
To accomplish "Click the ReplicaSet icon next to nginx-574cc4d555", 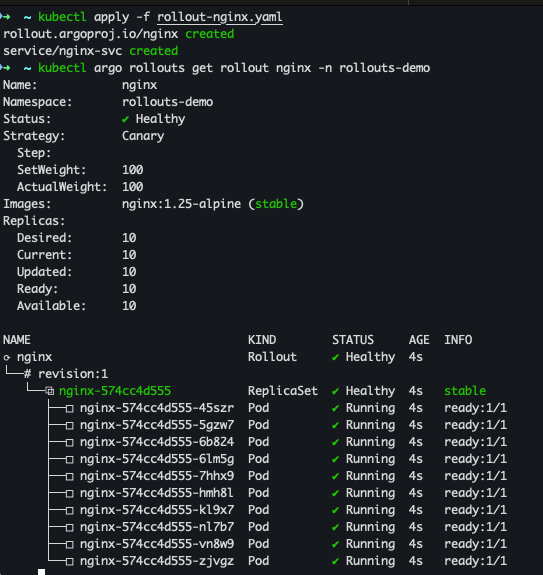I will click(50, 391).
